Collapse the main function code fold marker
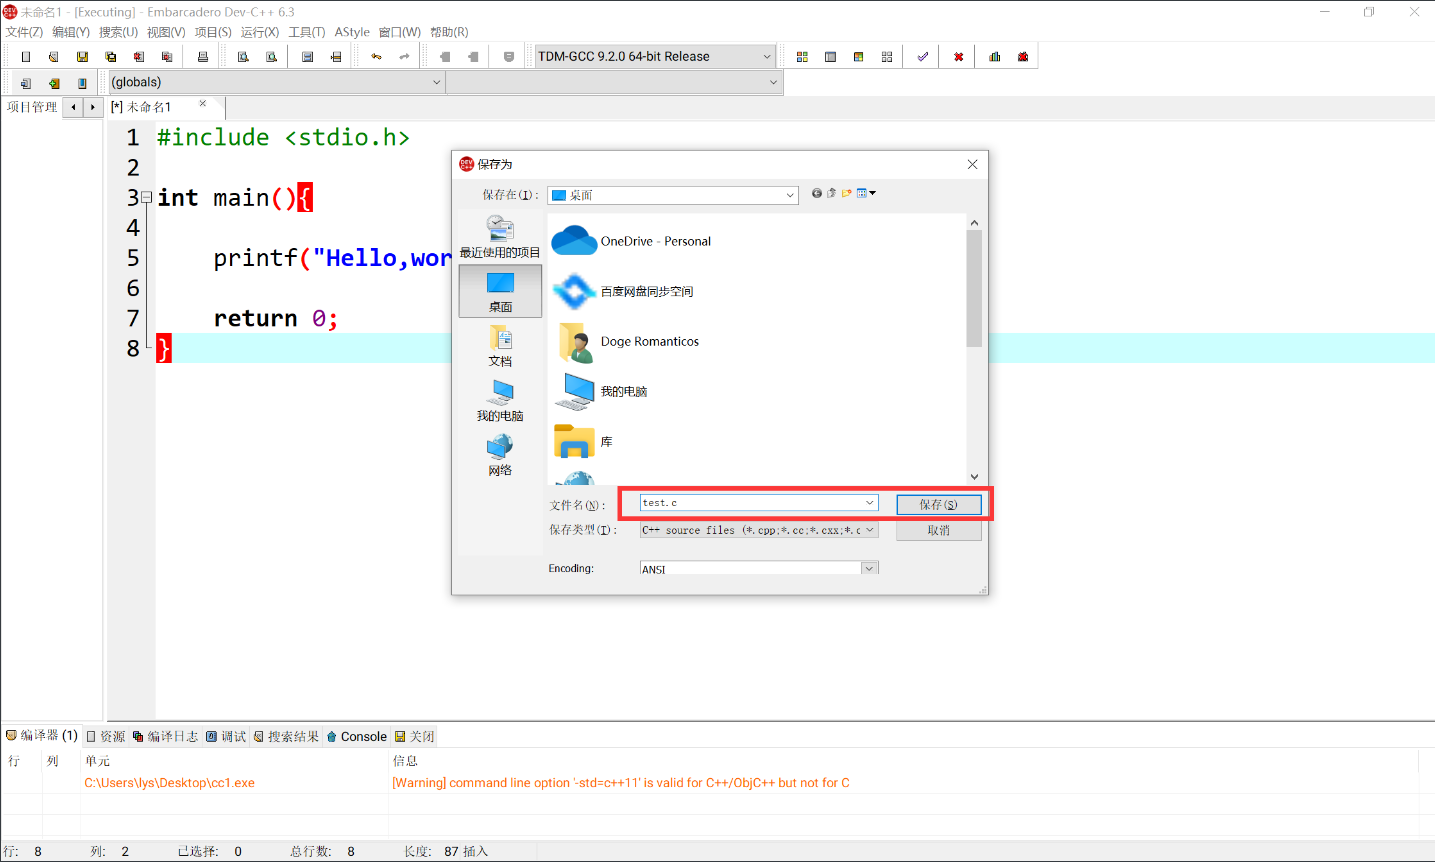This screenshot has height=862, width=1435. (x=147, y=198)
